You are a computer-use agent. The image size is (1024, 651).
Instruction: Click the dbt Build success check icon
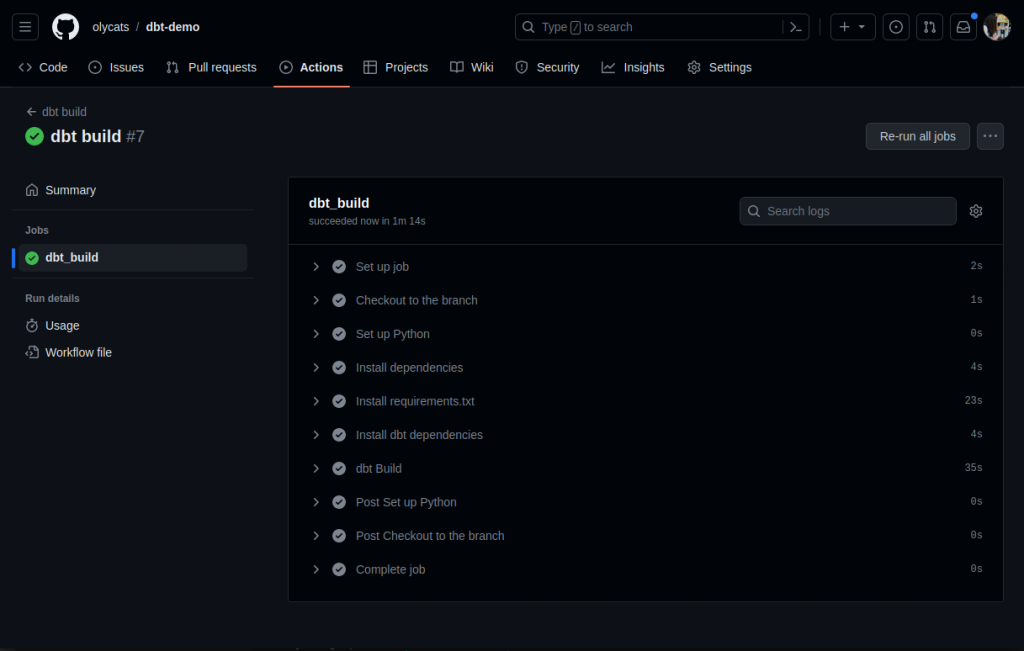click(x=339, y=468)
